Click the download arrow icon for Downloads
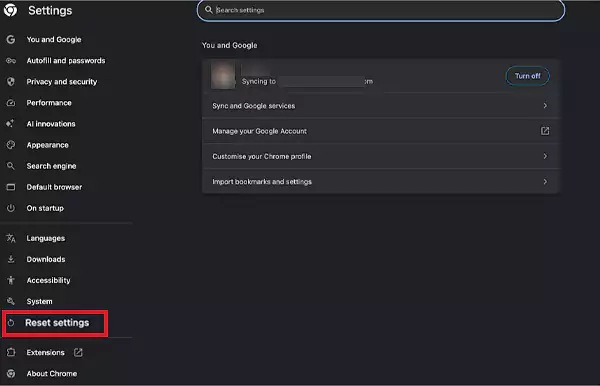Image resolution: width=600 pixels, height=386 pixels. (11, 259)
